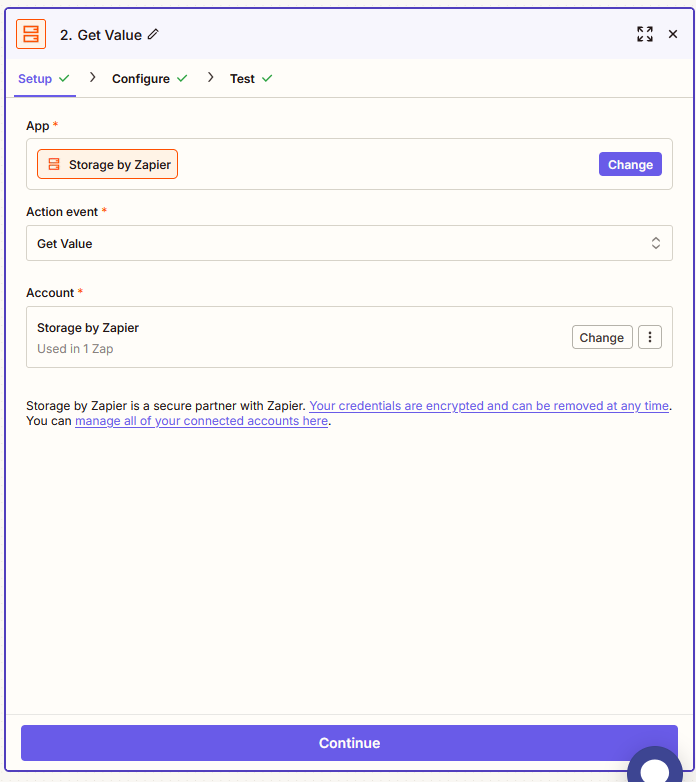Click the App field label
Screen dimensions: 696x782
point(38,126)
